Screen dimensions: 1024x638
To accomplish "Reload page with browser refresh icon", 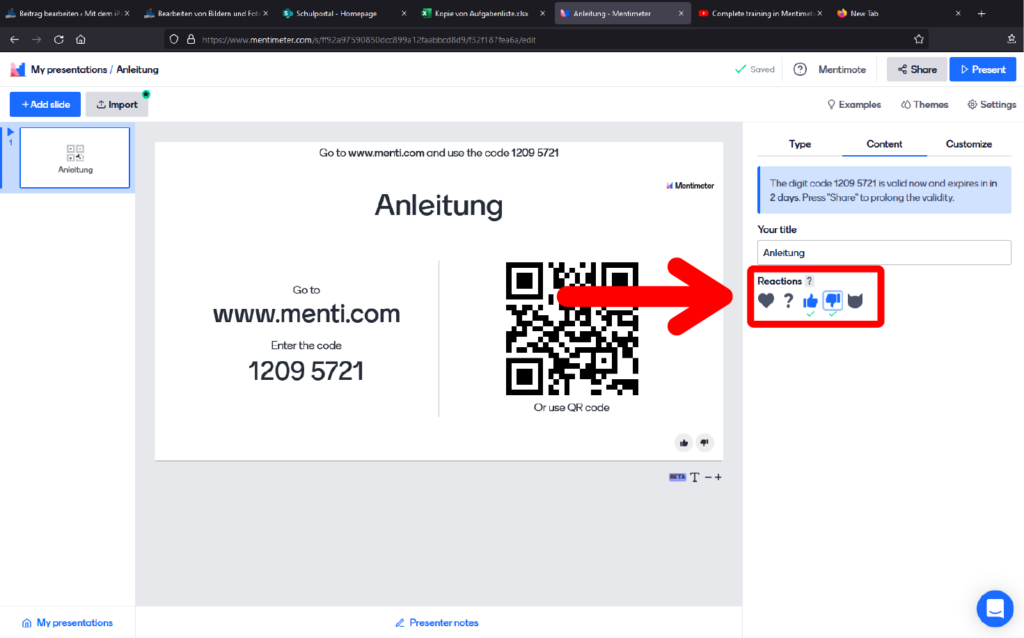I will click(59, 39).
